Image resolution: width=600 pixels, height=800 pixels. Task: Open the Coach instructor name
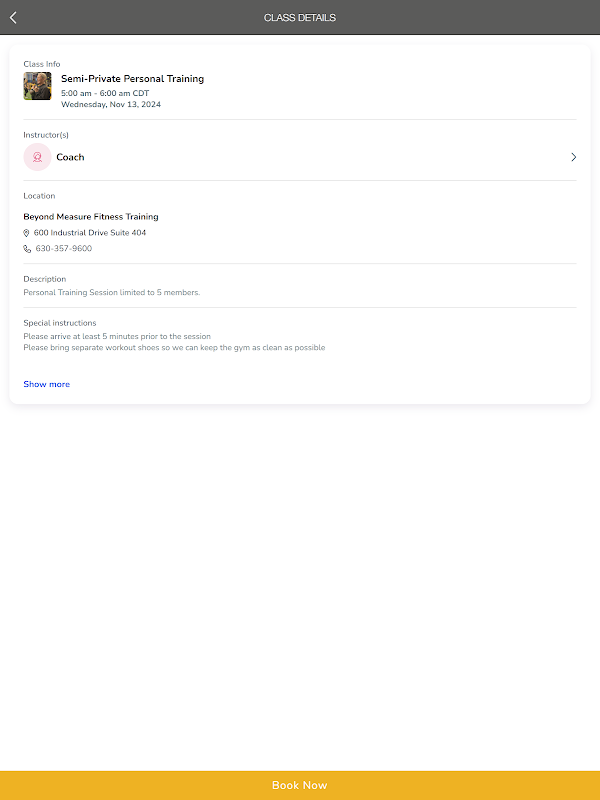coord(70,157)
